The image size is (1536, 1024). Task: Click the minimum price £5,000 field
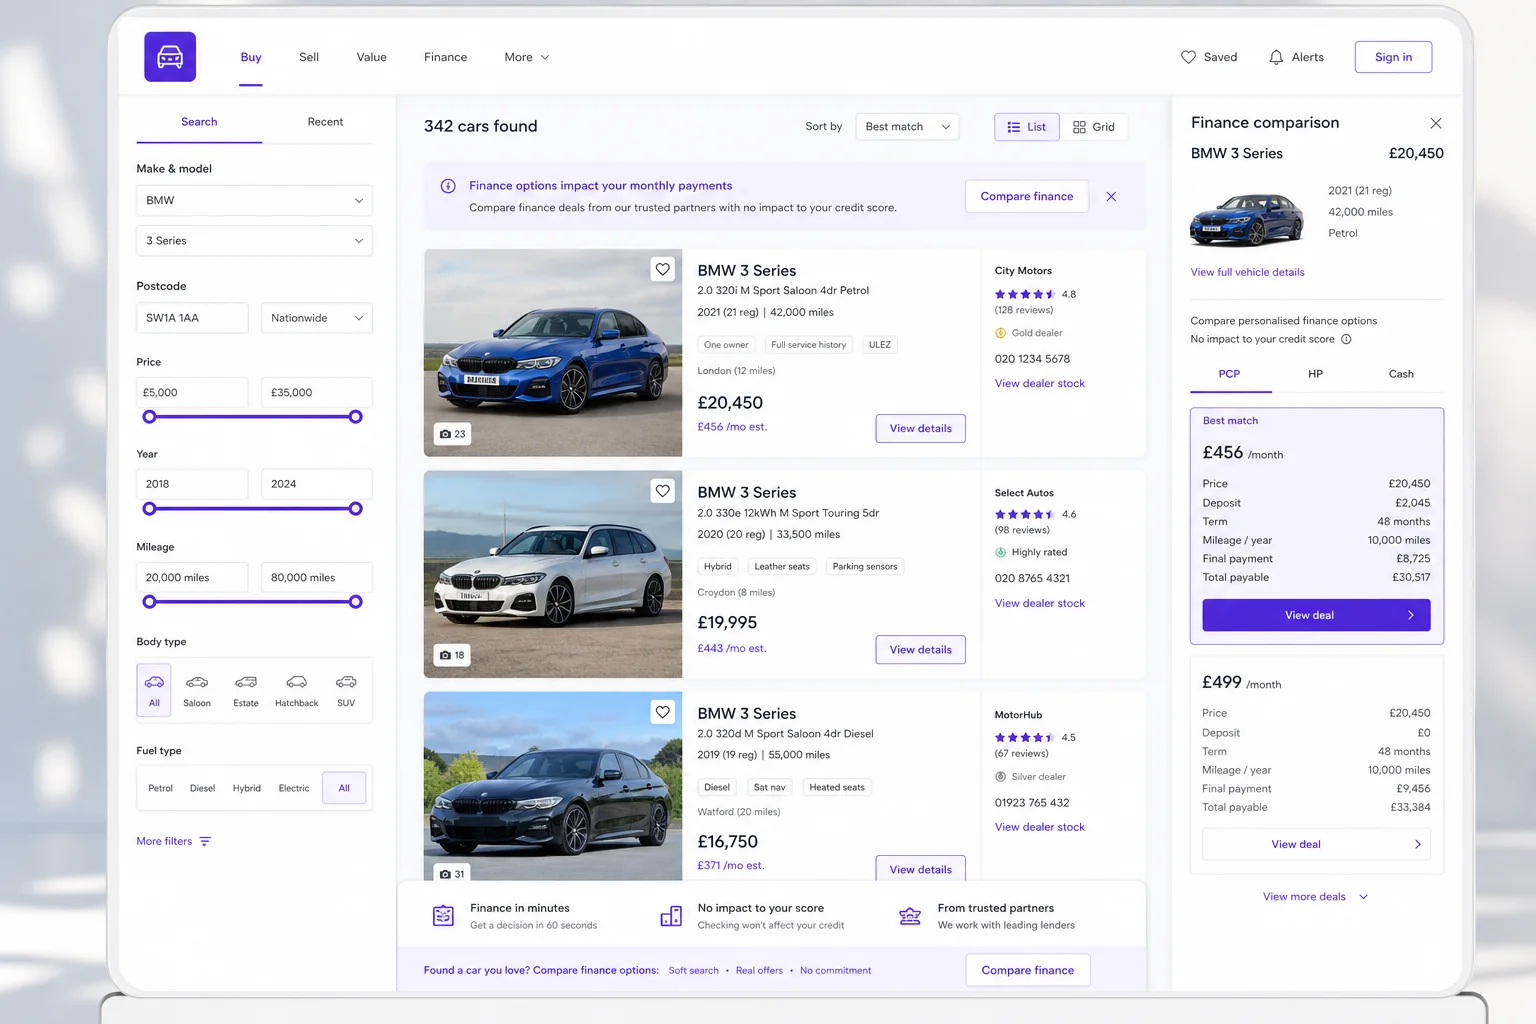pyautogui.click(x=192, y=393)
